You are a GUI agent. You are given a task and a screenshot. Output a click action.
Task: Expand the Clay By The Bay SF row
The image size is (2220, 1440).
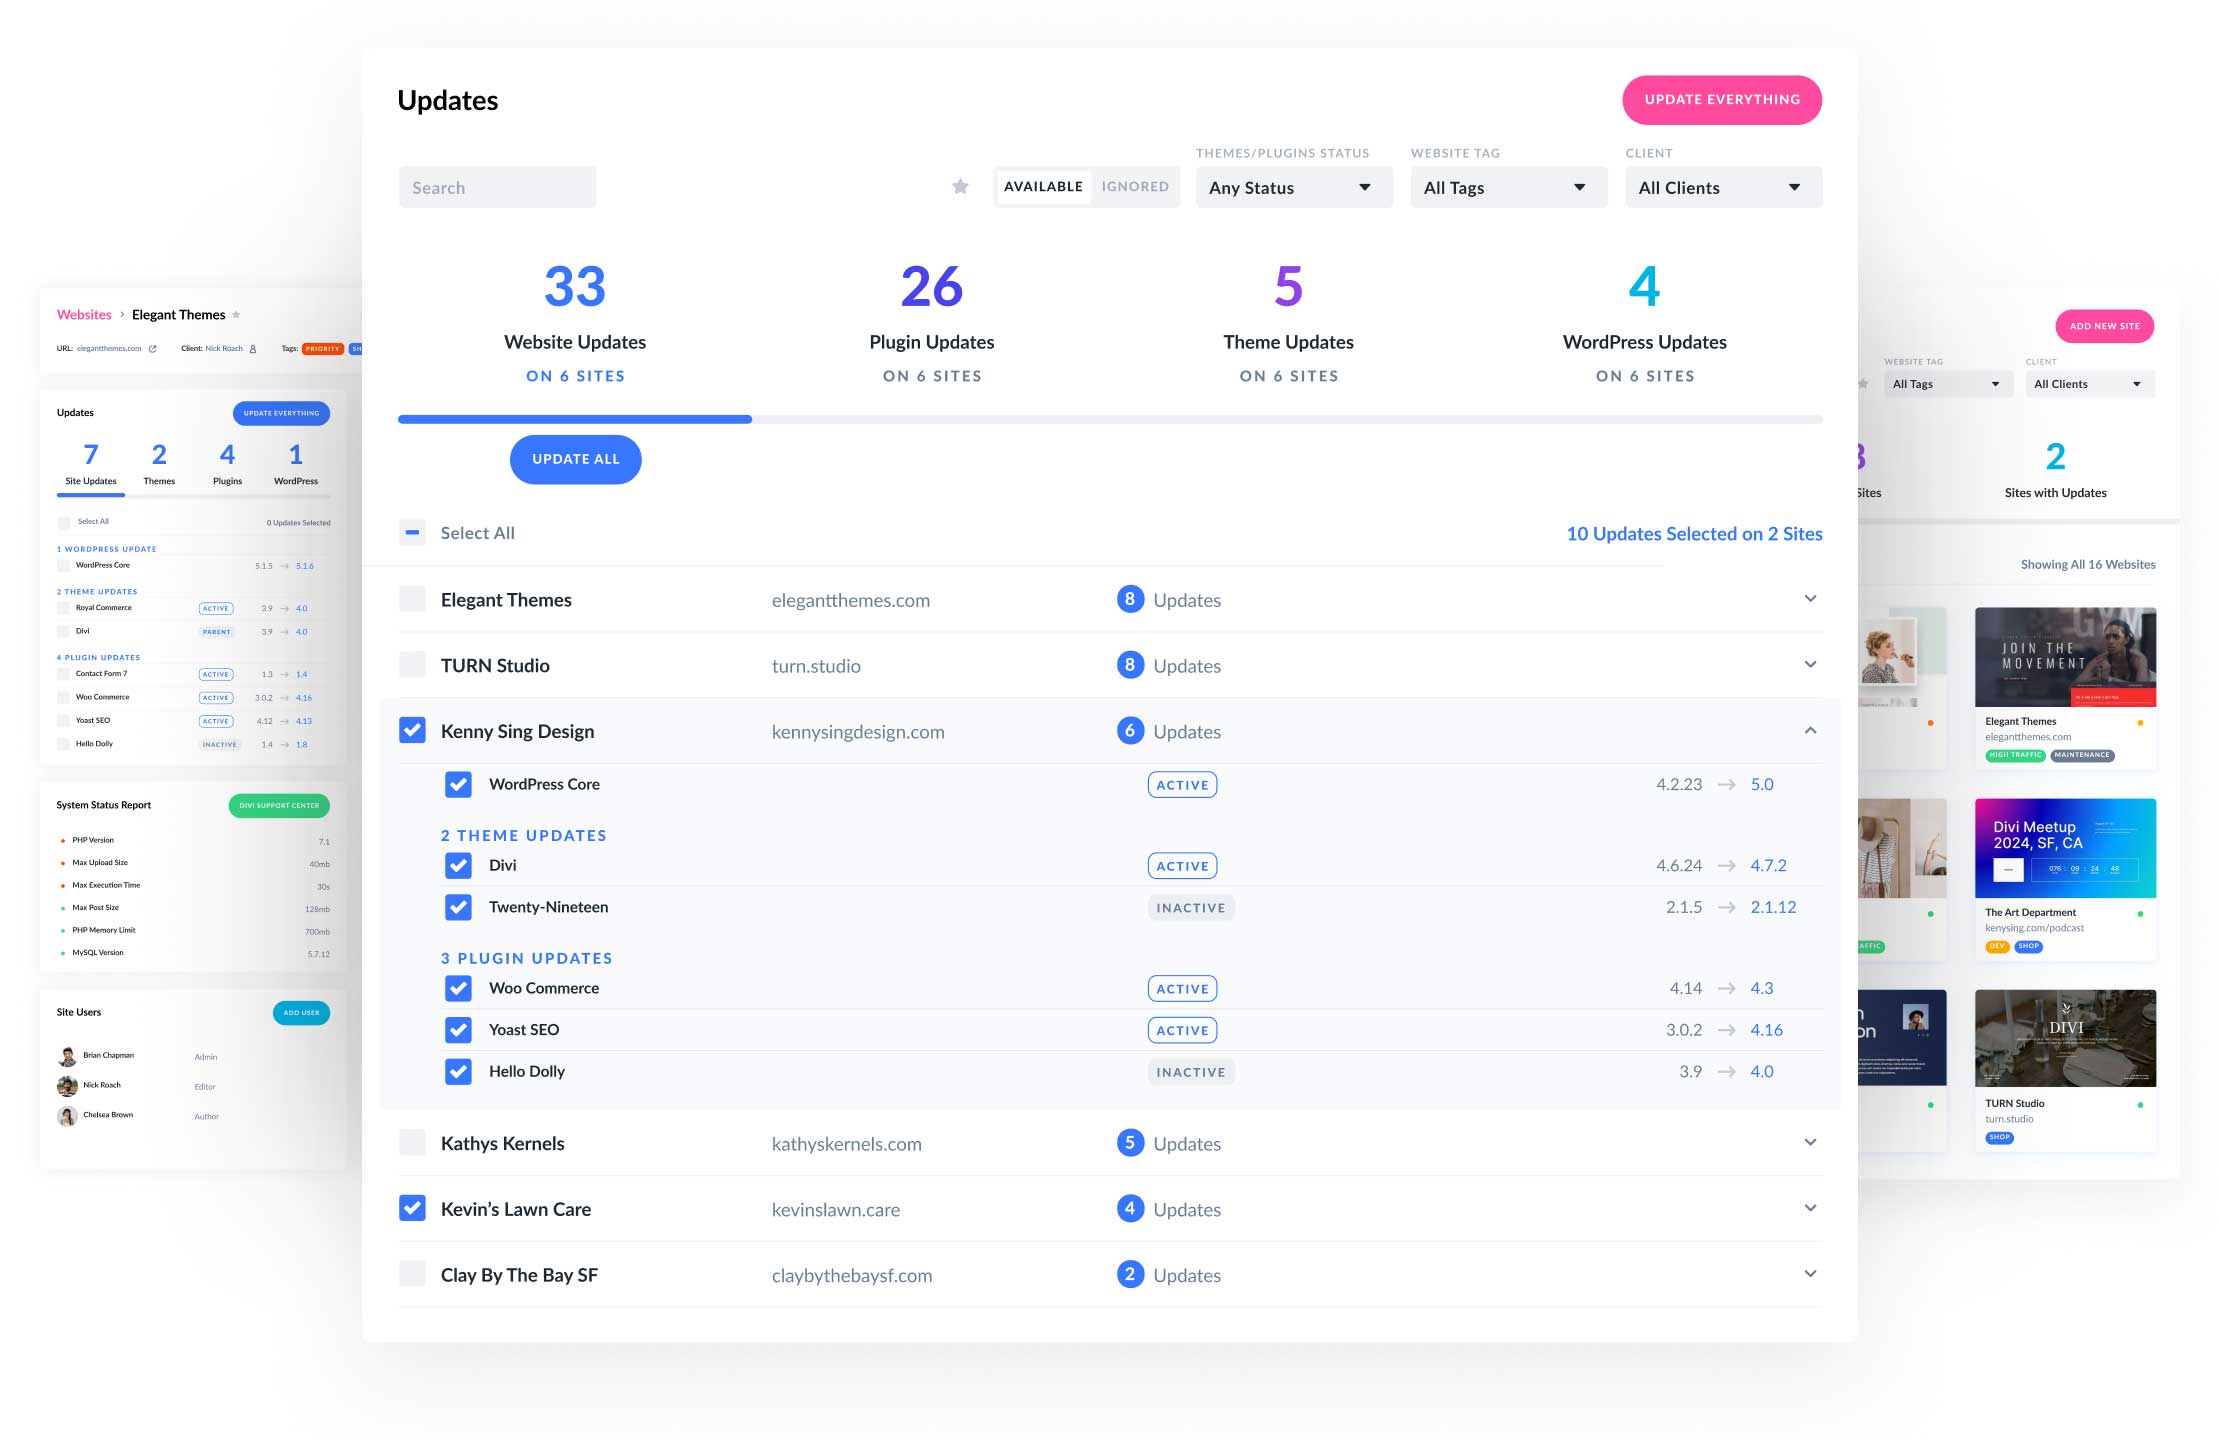tap(1811, 1273)
